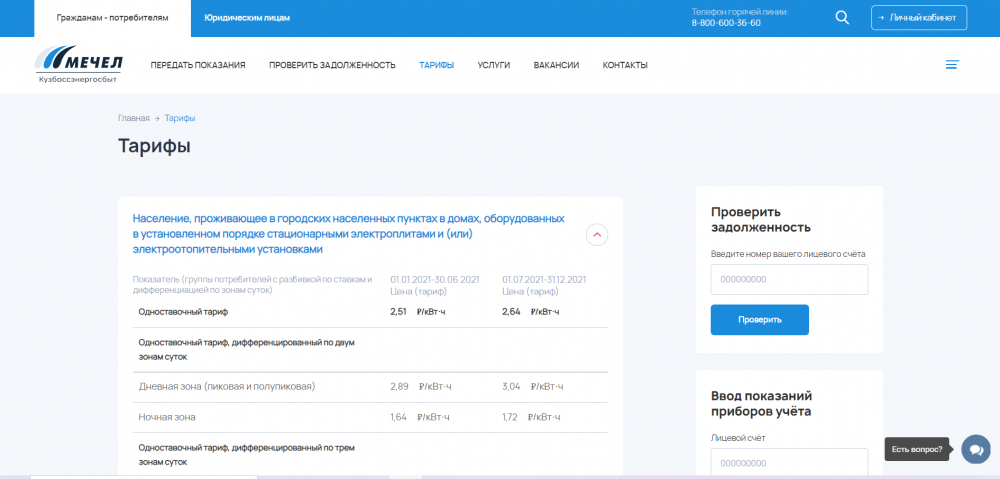The image size is (1000, 479).
Task: Open the Услуги menu item
Action: [494, 65]
